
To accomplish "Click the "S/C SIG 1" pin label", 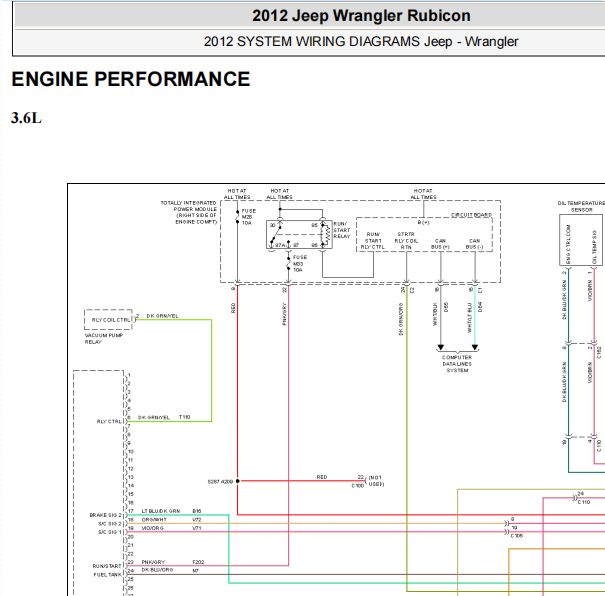I will tap(110, 532).
